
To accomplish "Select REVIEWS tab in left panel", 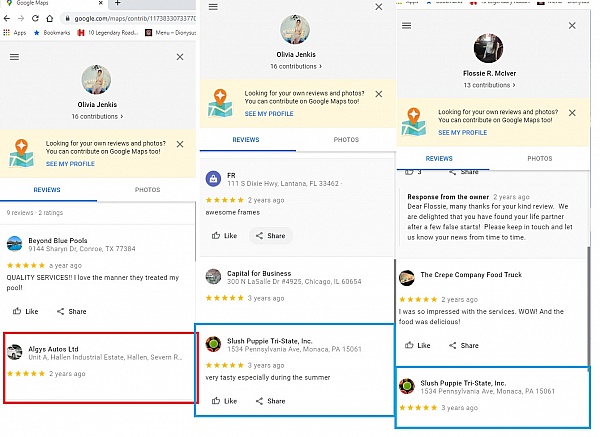I will 47,190.
